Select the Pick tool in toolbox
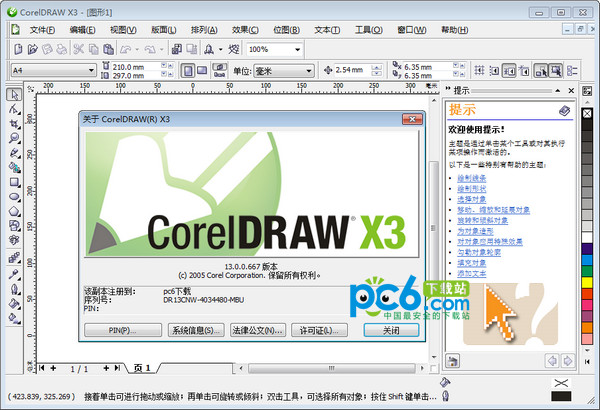The width and height of the screenshot is (600, 410). click(x=14, y=94)
